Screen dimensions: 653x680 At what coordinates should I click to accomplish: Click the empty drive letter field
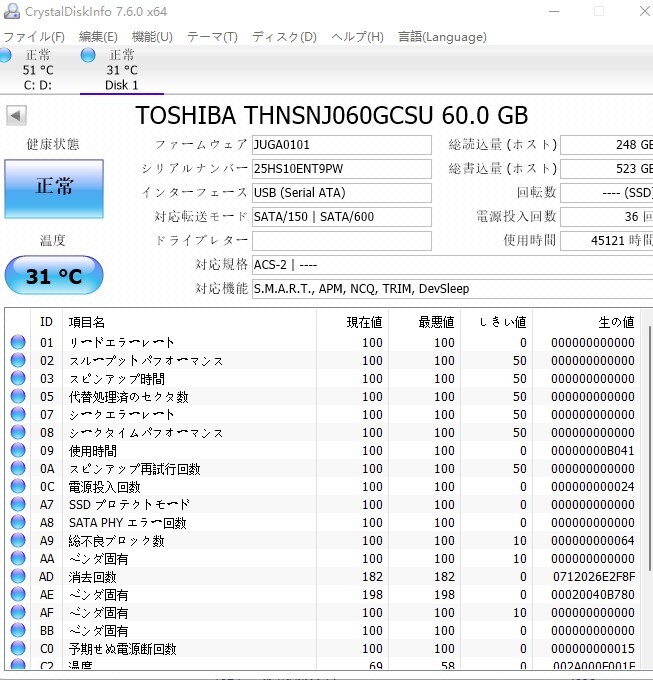click(x=342, y=241)
